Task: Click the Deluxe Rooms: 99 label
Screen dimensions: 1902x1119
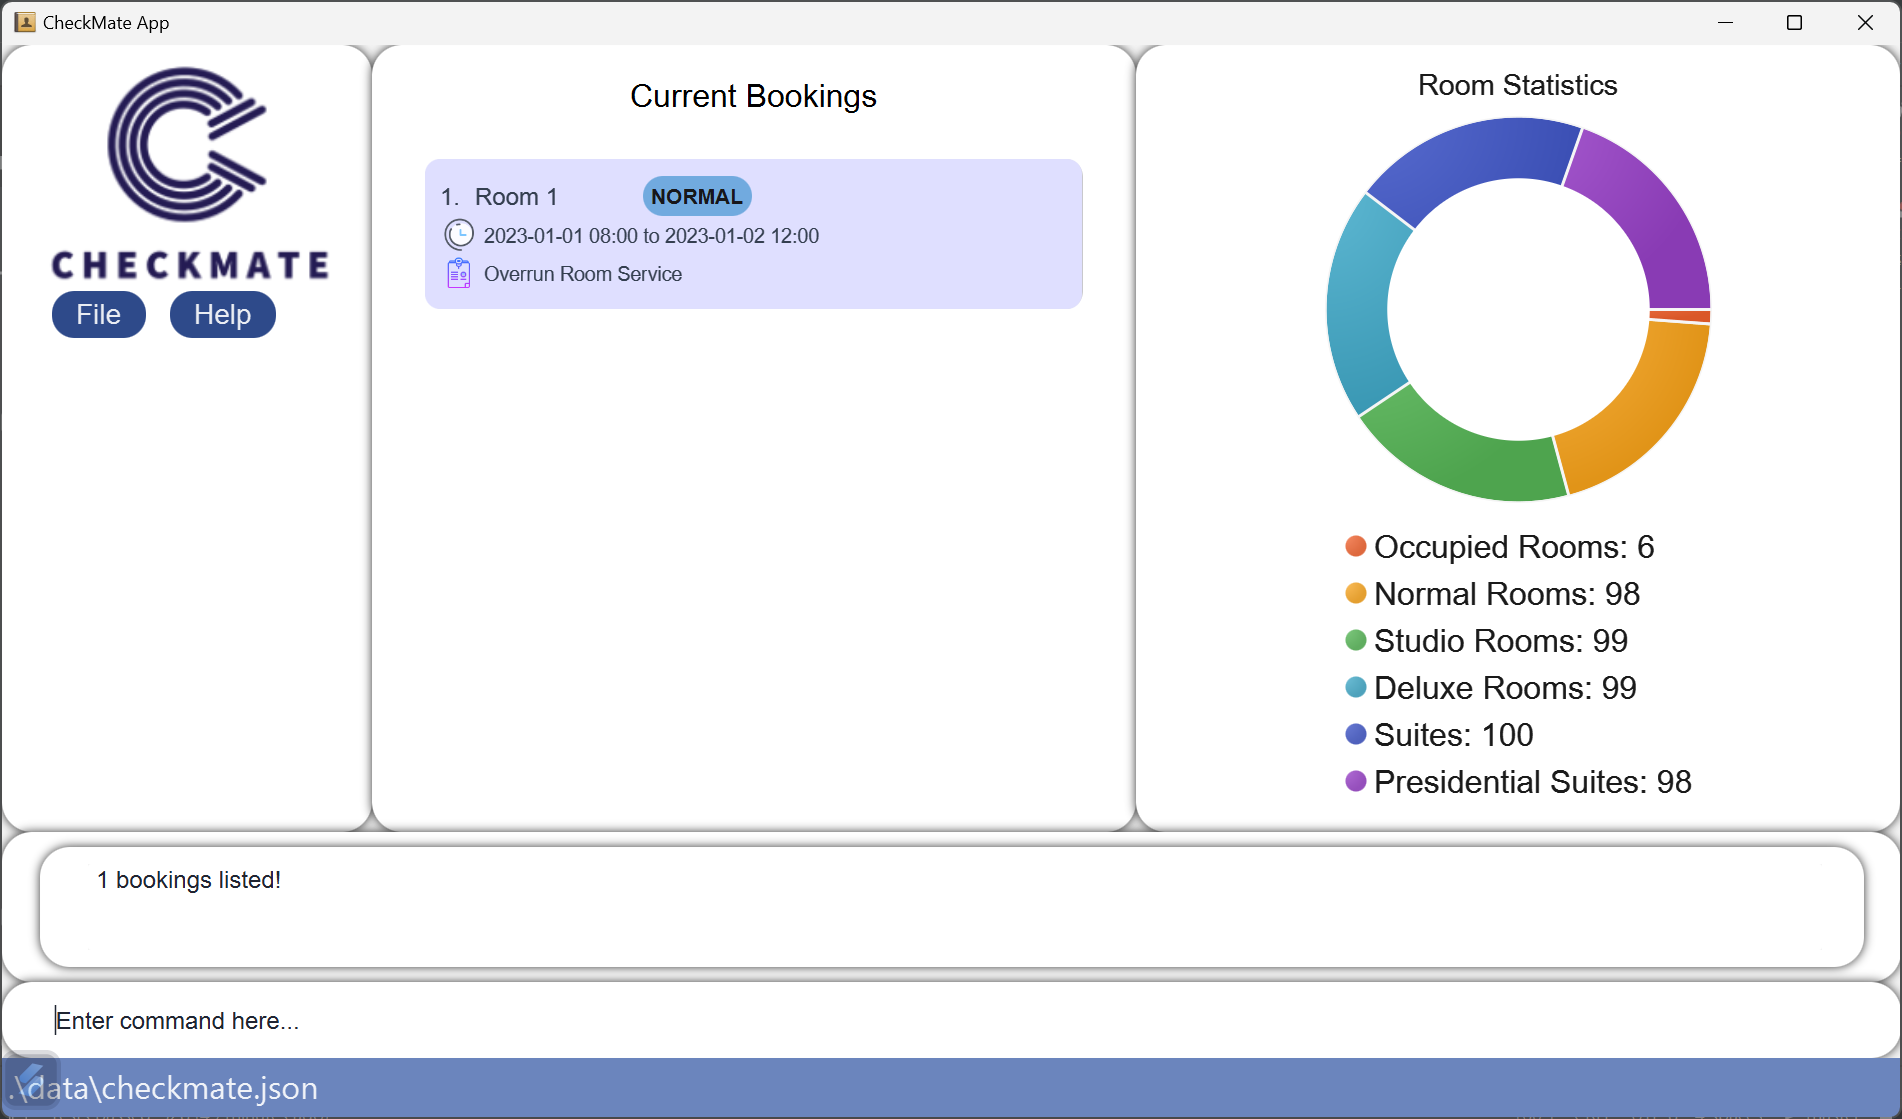Action: [1505, 688]
